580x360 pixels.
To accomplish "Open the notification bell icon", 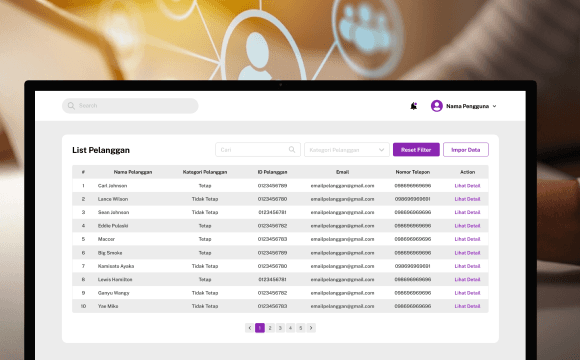I will point(414,106).
